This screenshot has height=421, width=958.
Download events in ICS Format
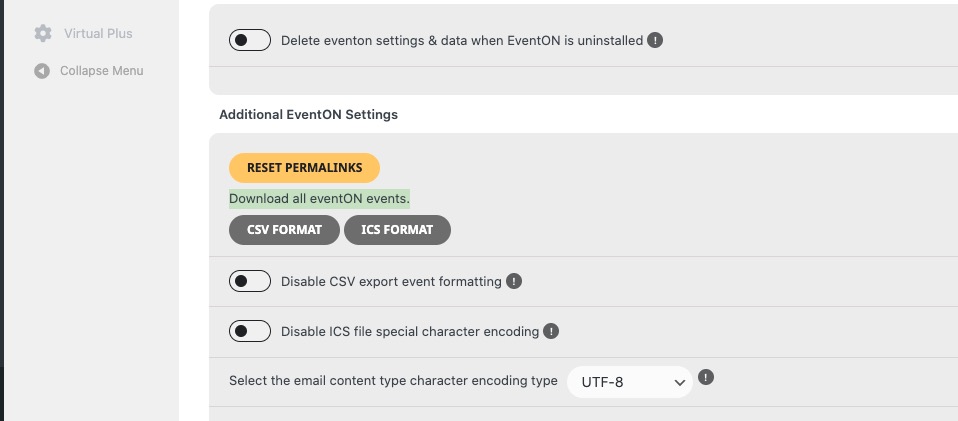397,230
